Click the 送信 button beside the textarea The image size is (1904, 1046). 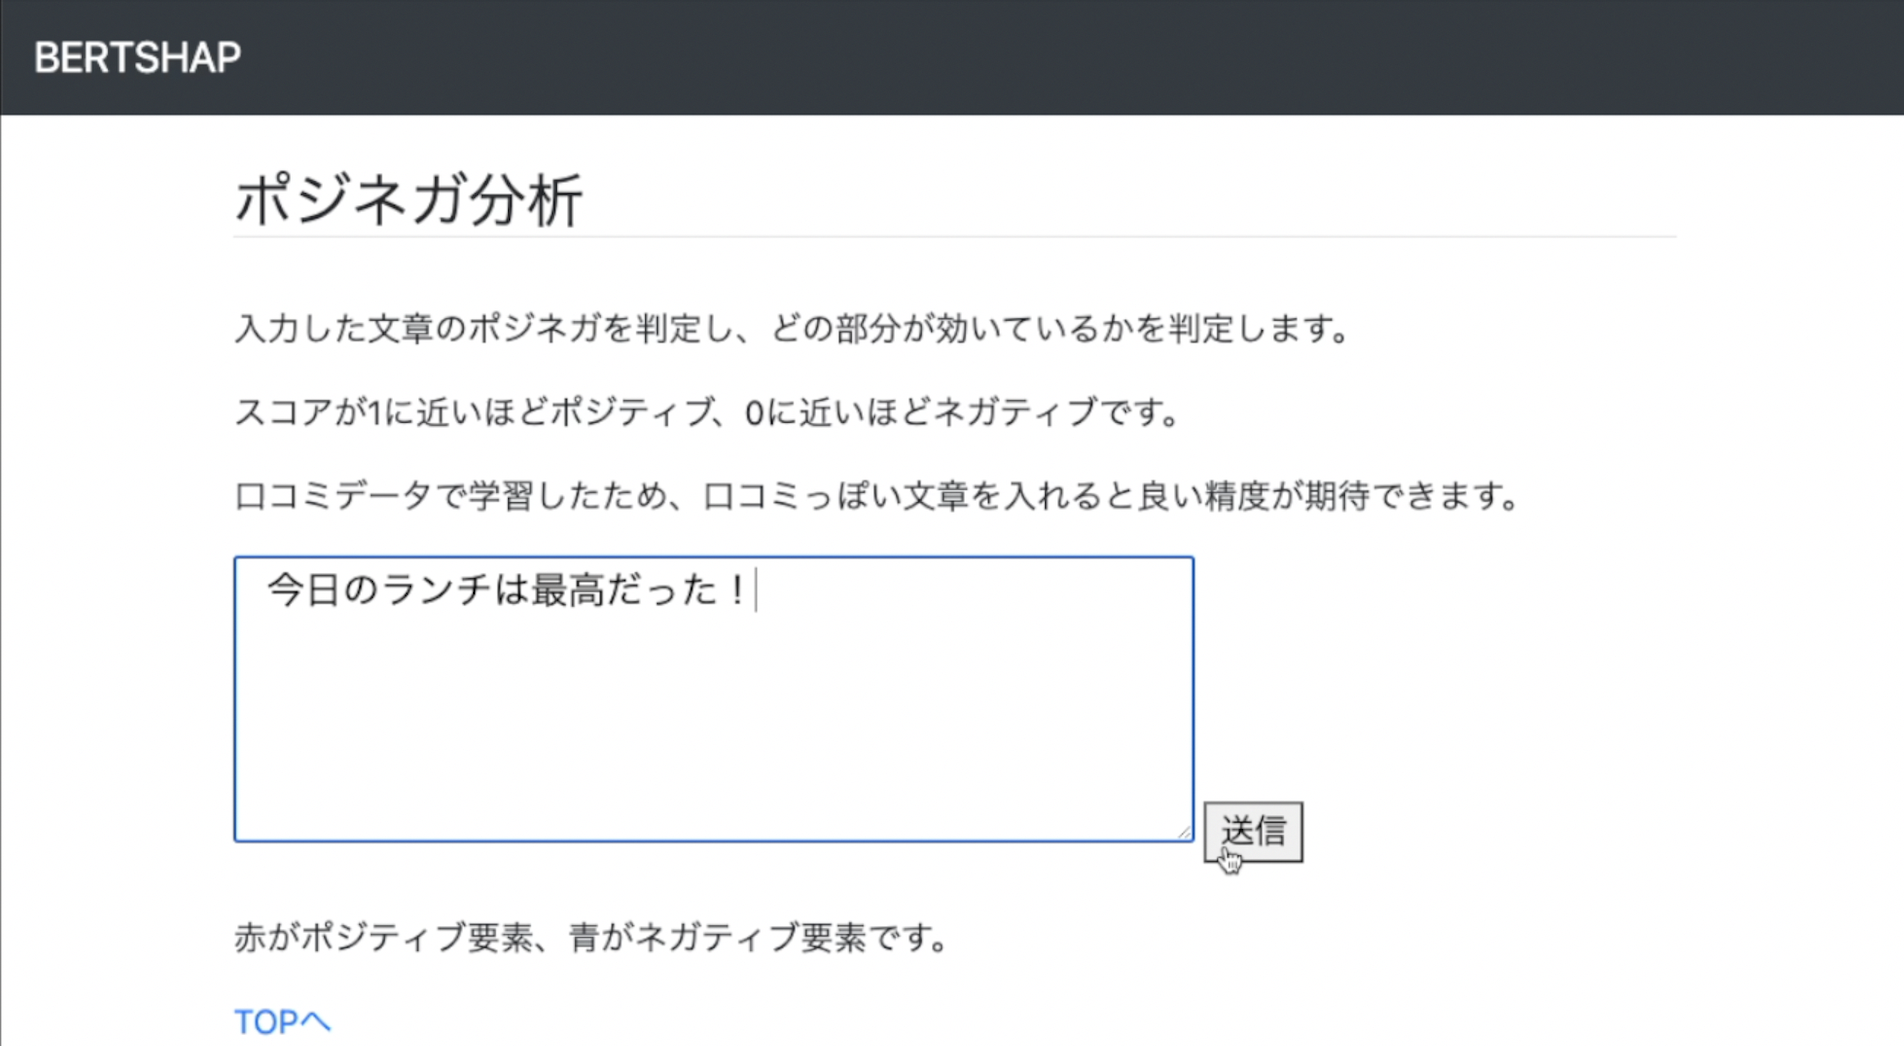coord(1254,830)
